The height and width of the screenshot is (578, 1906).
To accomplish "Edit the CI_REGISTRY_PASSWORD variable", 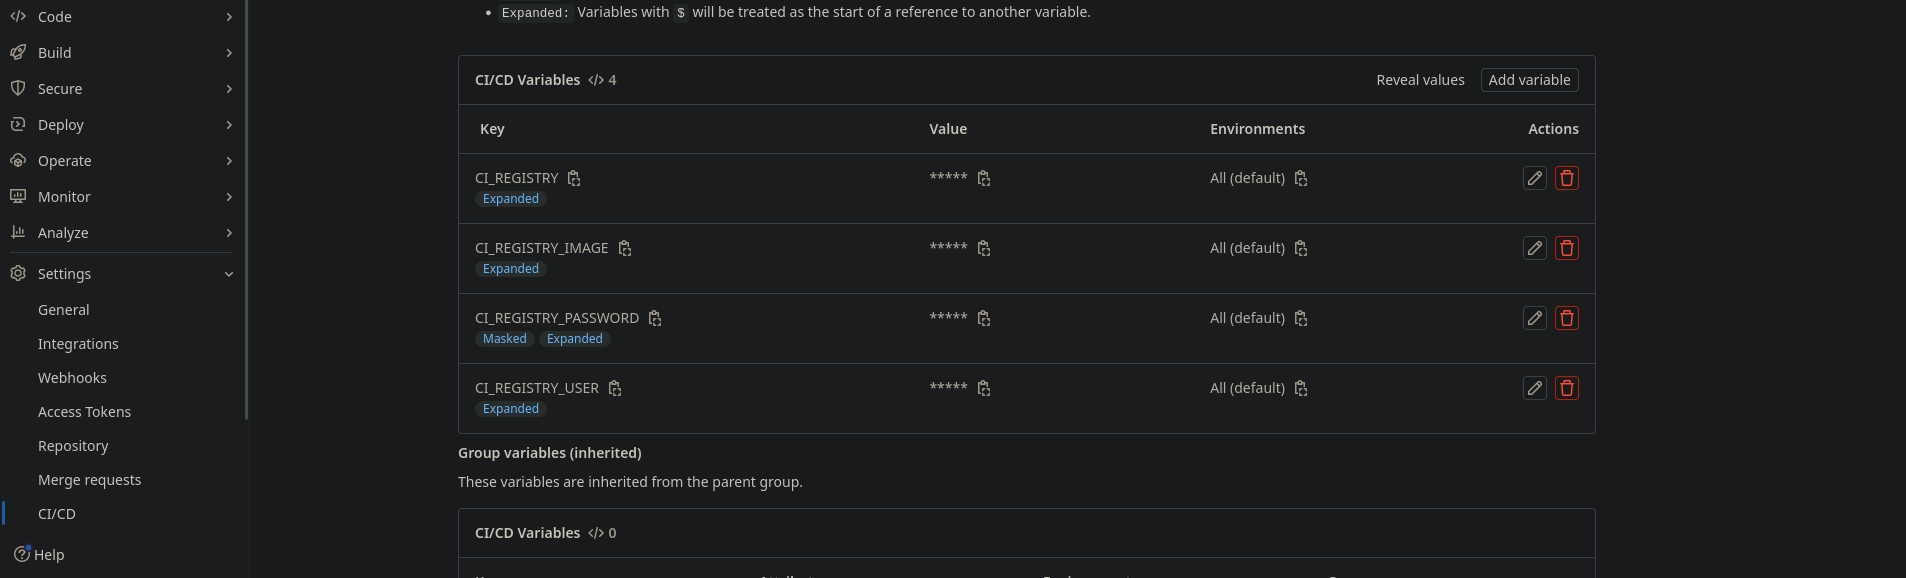I will pyautogui.click(x=1534, y=318).
